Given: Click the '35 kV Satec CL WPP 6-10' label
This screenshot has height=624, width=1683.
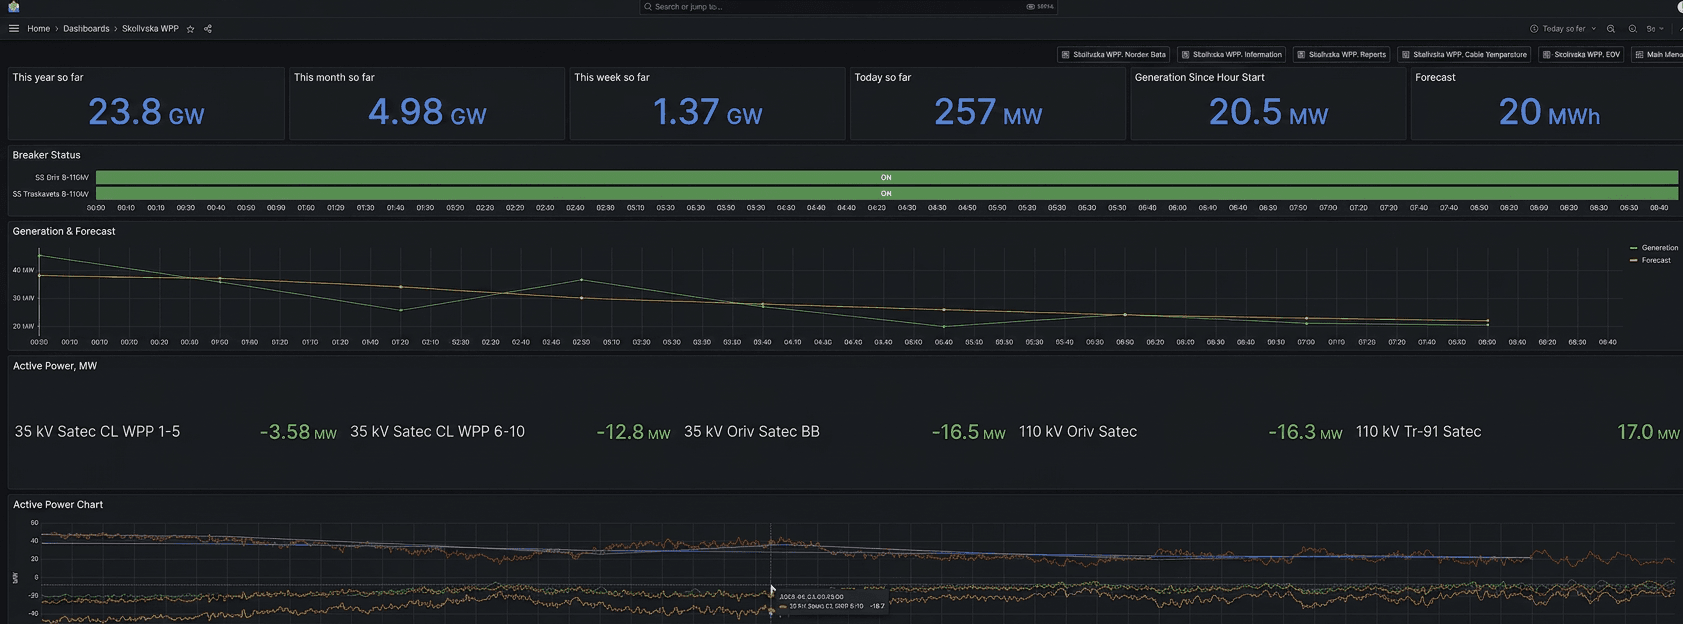Looking at the screenshot, I should [x=437, y=432].
